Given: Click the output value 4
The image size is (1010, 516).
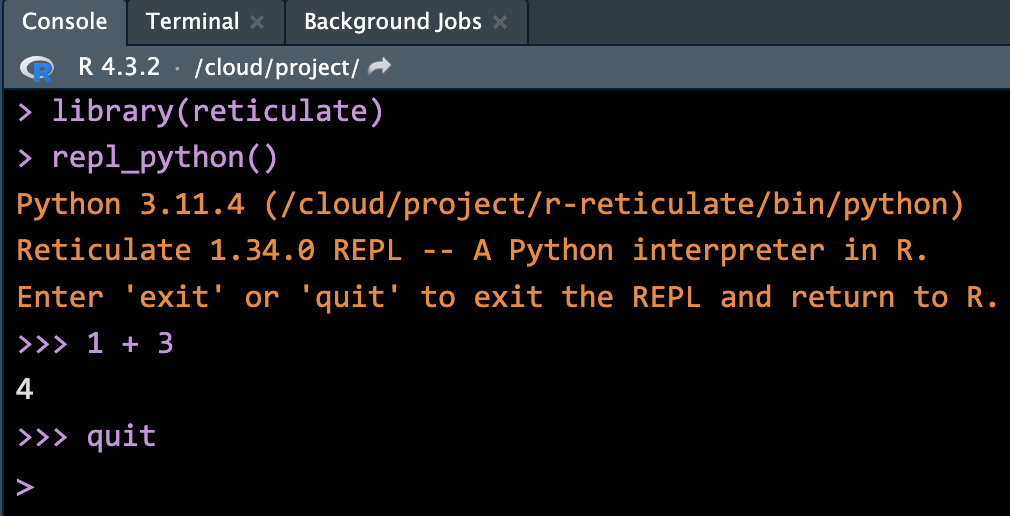Looking at the screenshot, I should point(25,390).
